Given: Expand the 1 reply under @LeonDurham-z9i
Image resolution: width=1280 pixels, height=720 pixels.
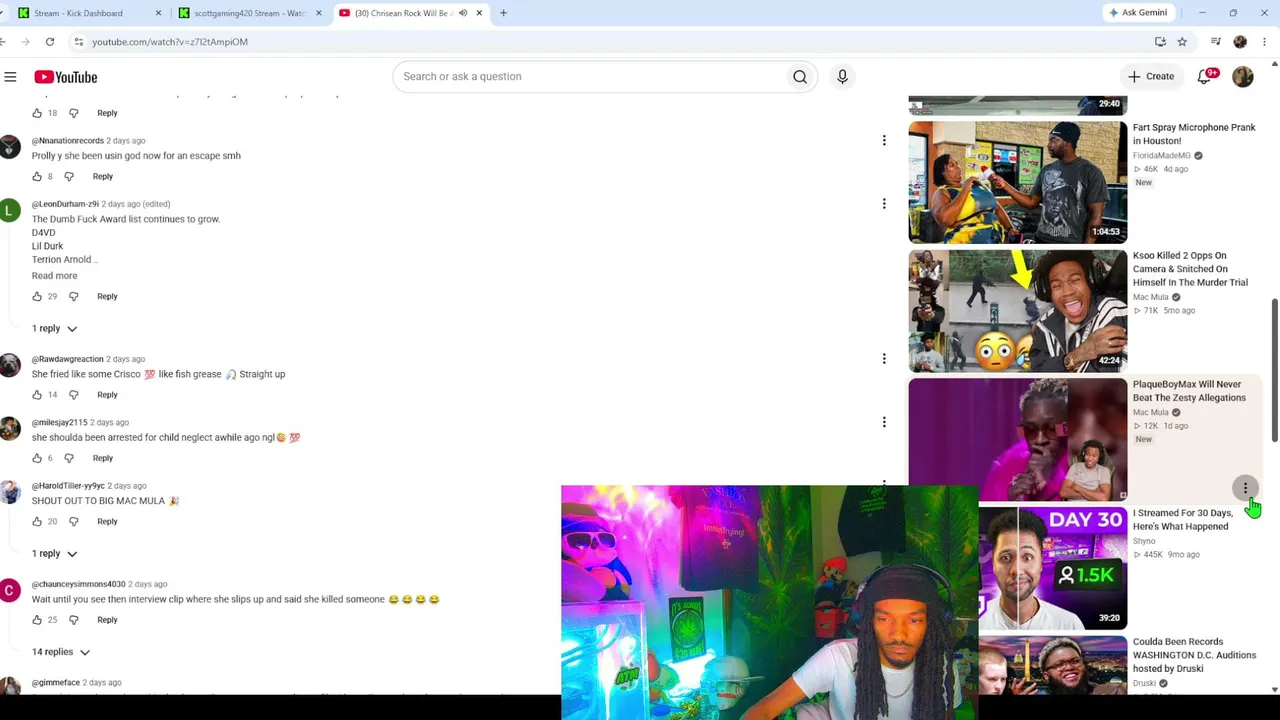Looking at the screenshot, I should click(x=54, y=328).
